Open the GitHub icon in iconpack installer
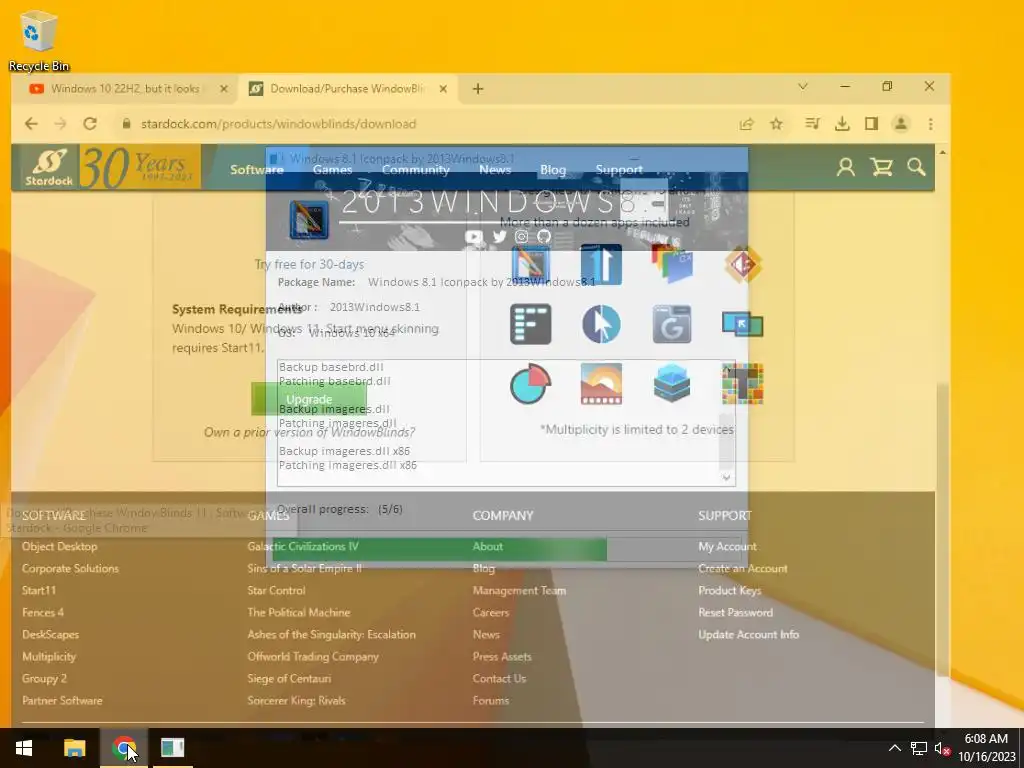The height and width of the screenshot is (768, 1024). [544, 236]
